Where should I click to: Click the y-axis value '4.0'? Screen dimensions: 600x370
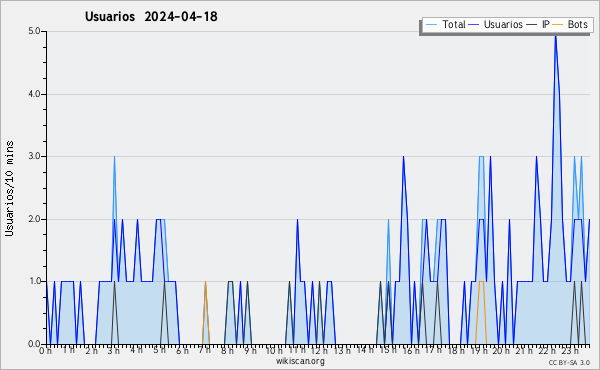tap(34, 94)
